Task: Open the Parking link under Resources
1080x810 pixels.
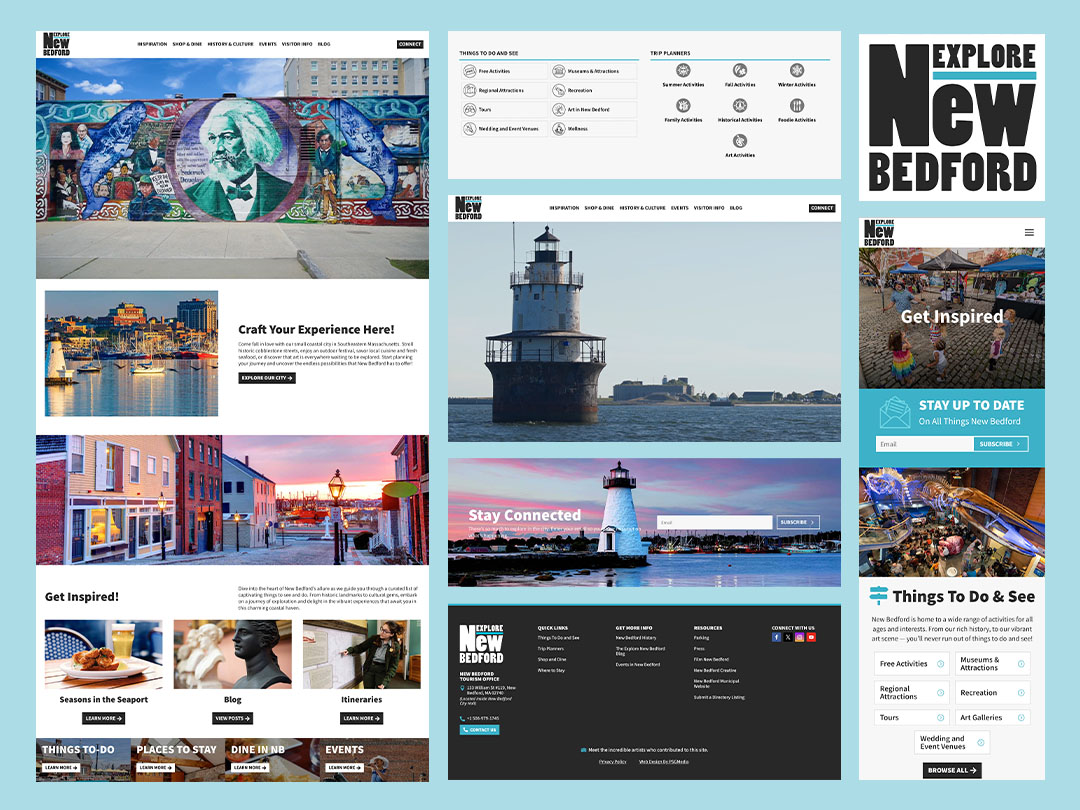Action: click(x=701, y=638)
